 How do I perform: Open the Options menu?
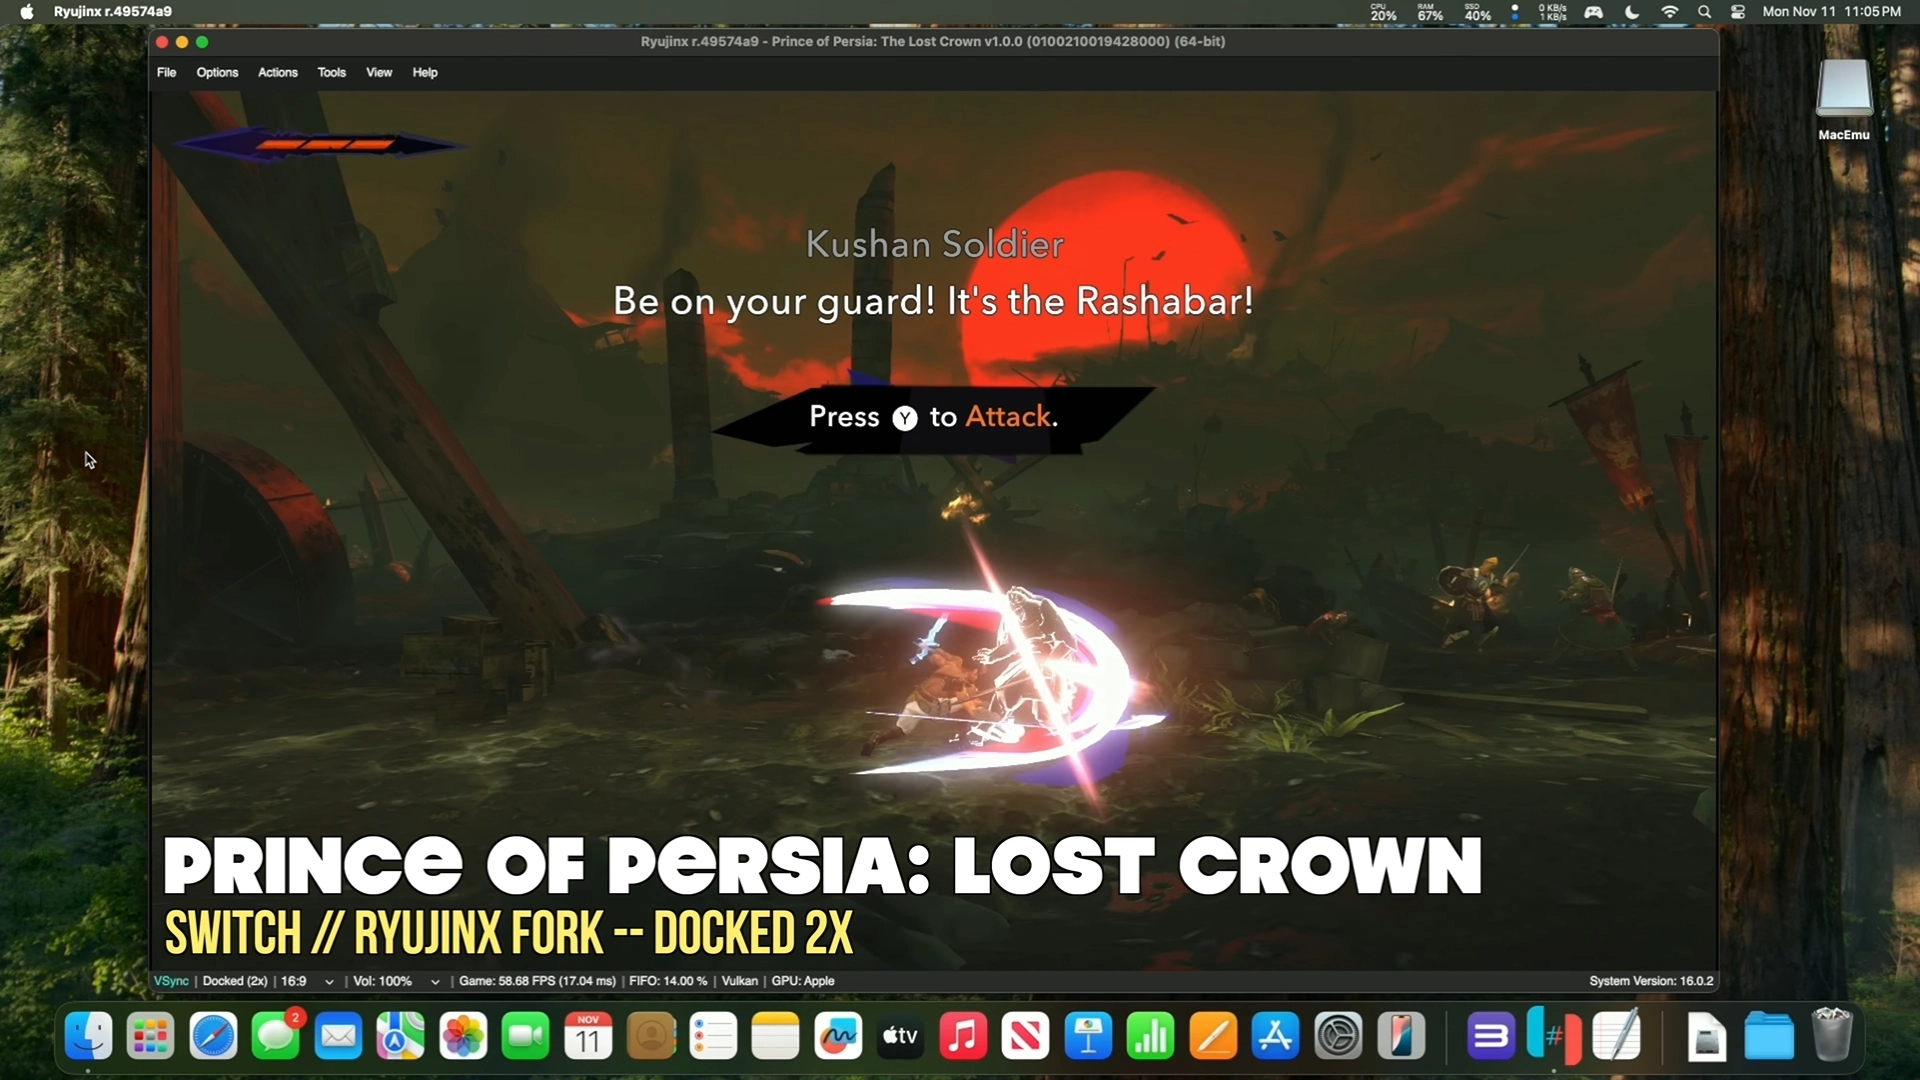click(x=217, y=72)
